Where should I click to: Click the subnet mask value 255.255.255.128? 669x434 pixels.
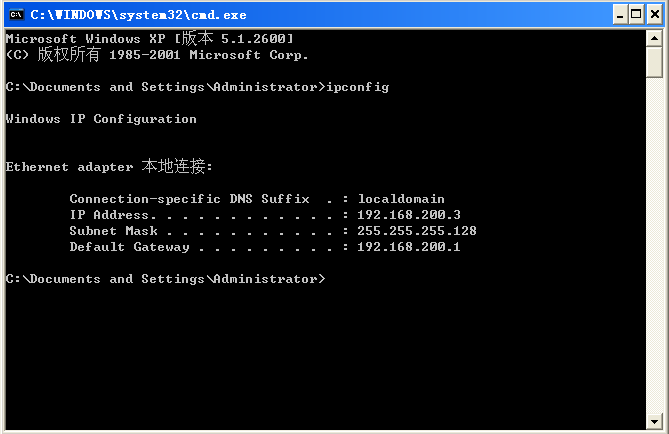[417, 231]
